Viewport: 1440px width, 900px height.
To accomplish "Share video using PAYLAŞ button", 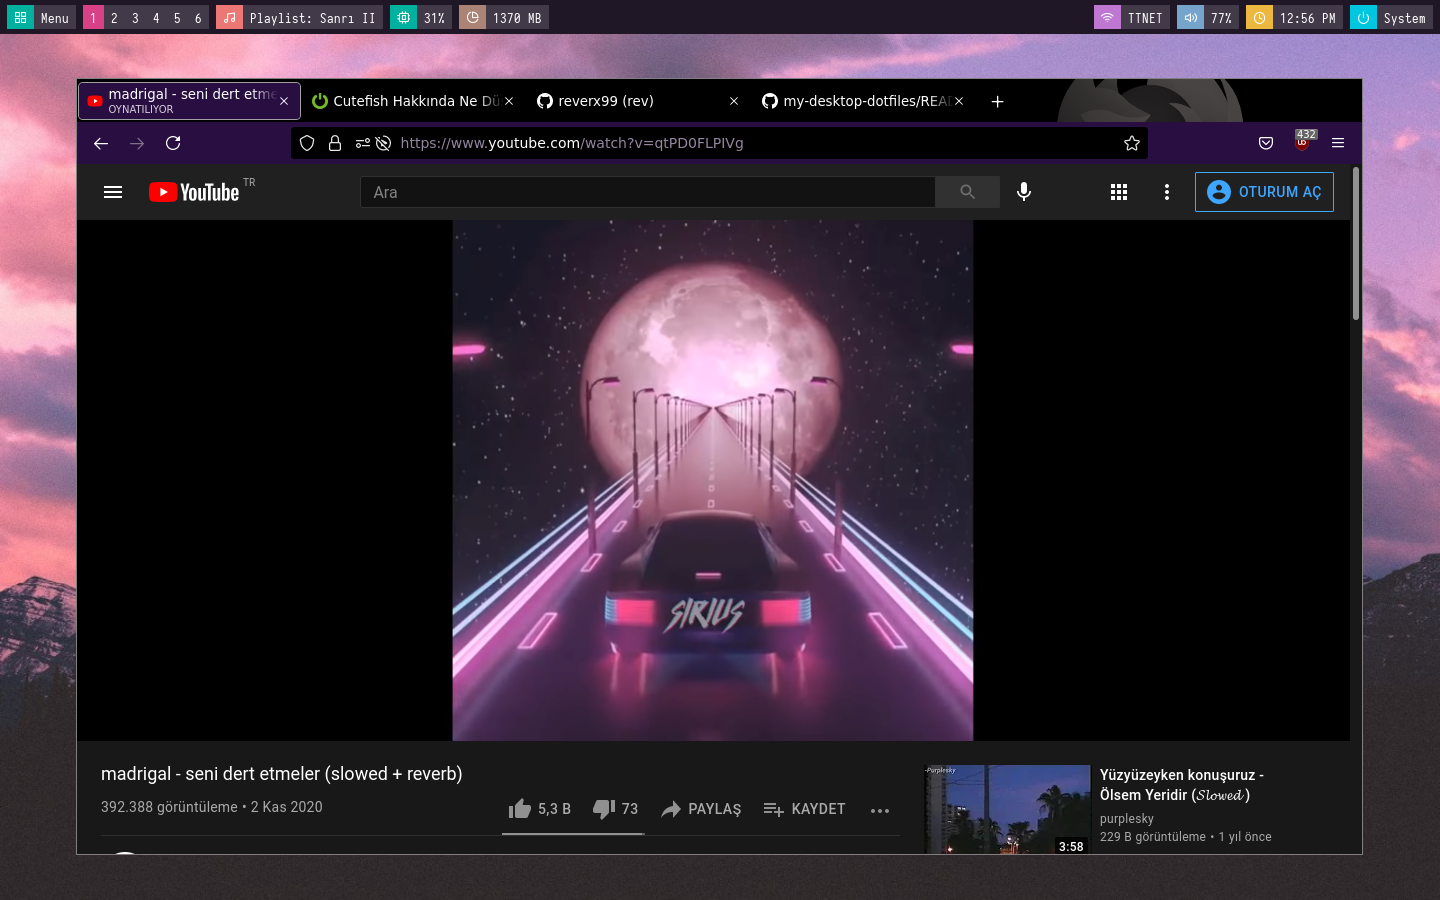I will 701,809.
